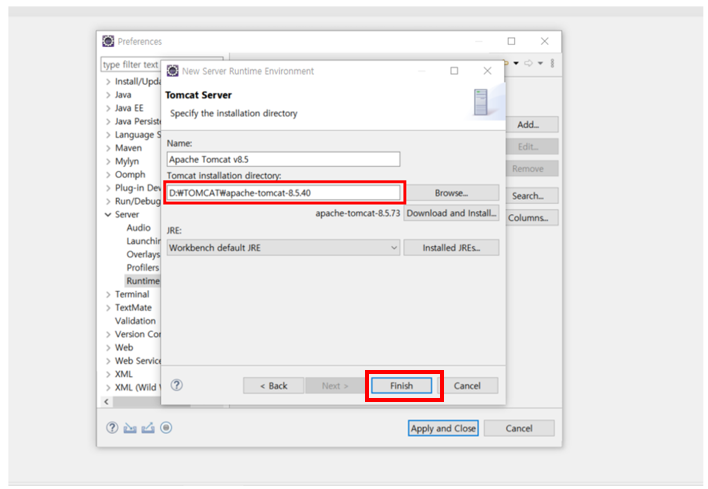The width and height of the screenshot is (708, 489).
Task: Select Run/Debug tree item
Action: pos(138,201)
